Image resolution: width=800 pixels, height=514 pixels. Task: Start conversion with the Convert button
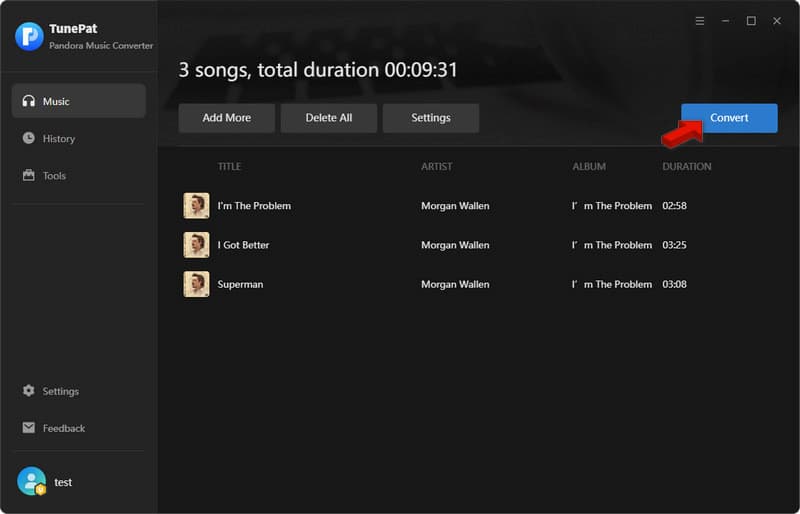pos(729,118)
